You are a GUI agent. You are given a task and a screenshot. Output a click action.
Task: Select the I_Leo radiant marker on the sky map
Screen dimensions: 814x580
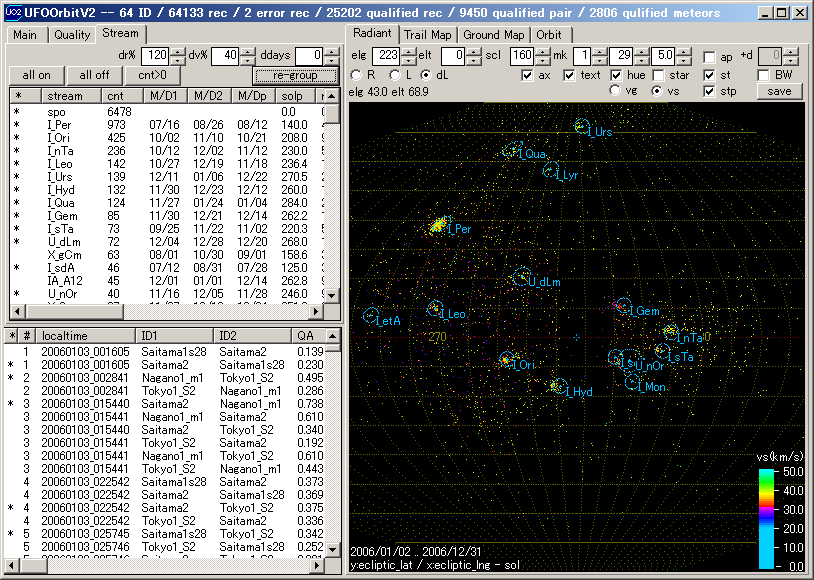(x=435, y=309)
